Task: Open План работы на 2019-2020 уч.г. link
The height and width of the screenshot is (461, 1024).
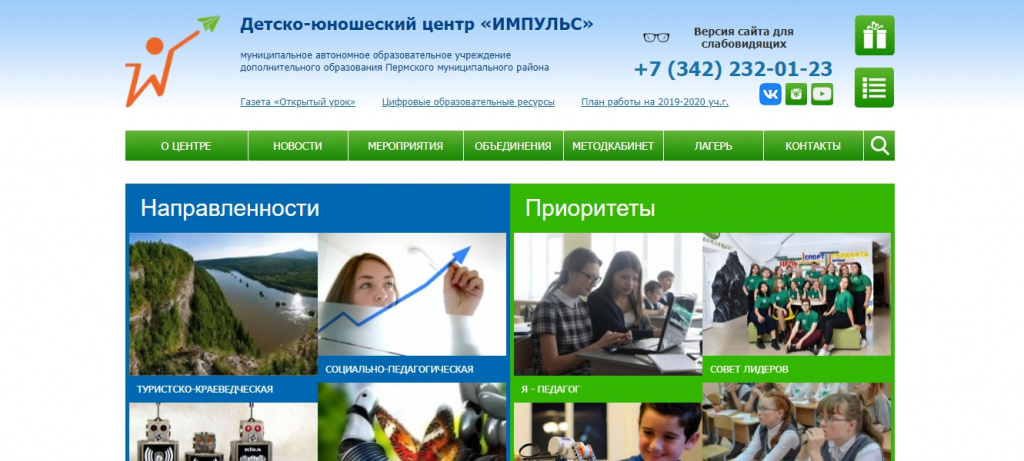Action: tap(655, 102)
